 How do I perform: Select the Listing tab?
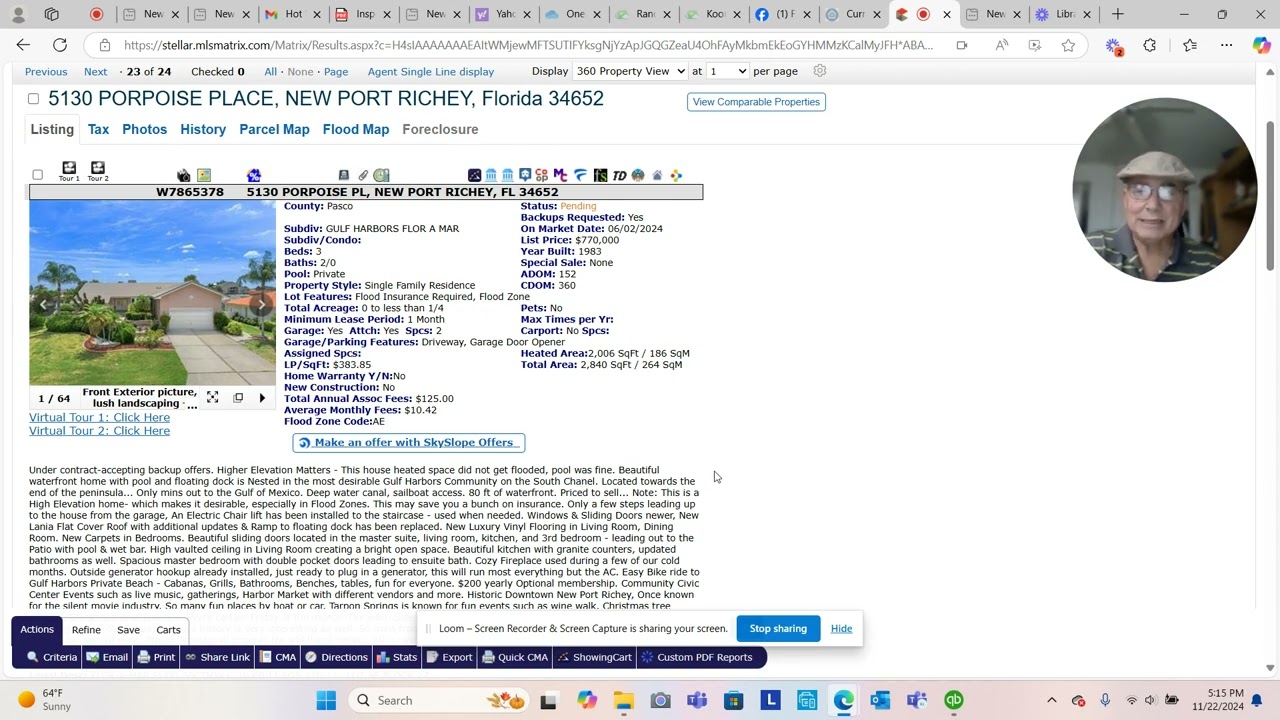52,129
